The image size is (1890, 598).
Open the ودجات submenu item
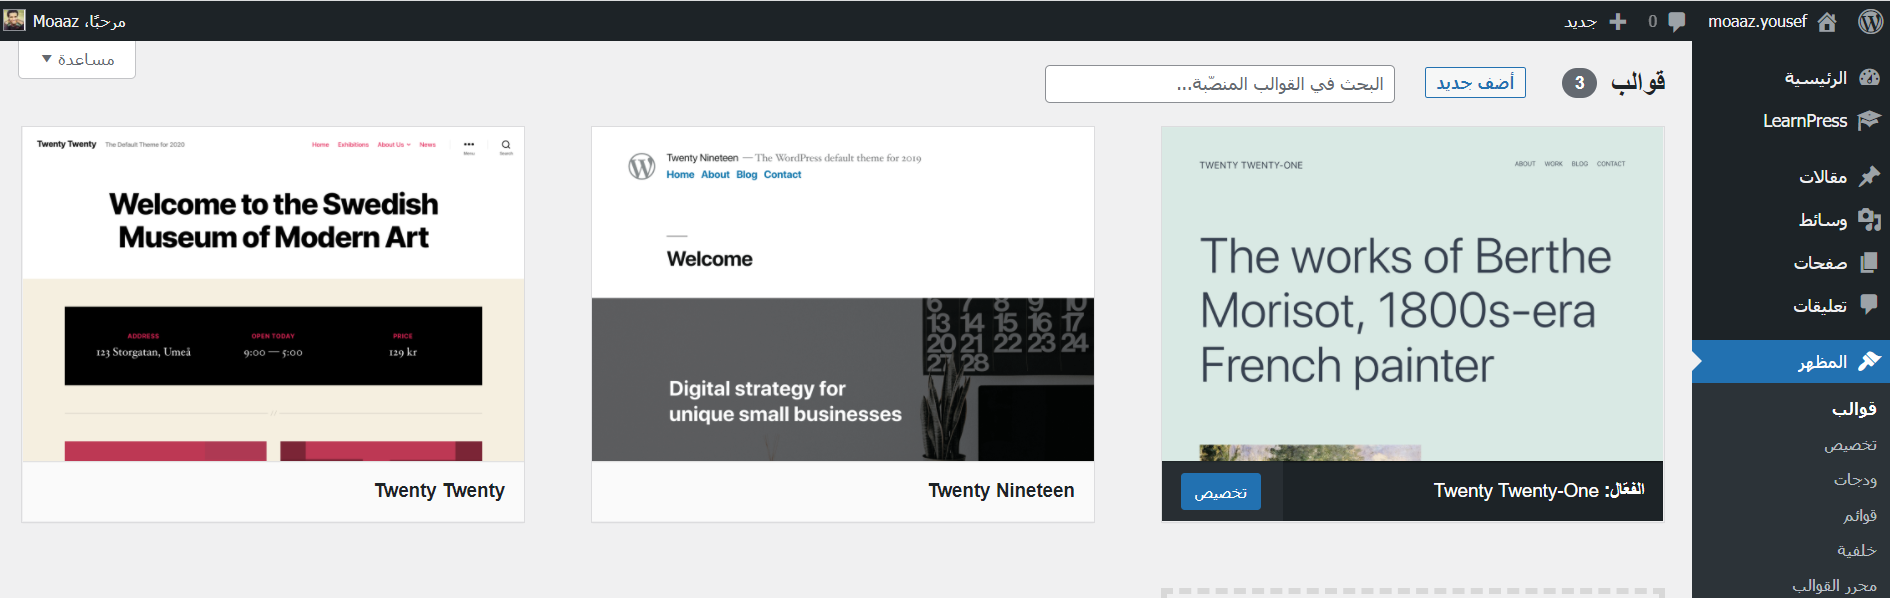(x=1855, y=480)
